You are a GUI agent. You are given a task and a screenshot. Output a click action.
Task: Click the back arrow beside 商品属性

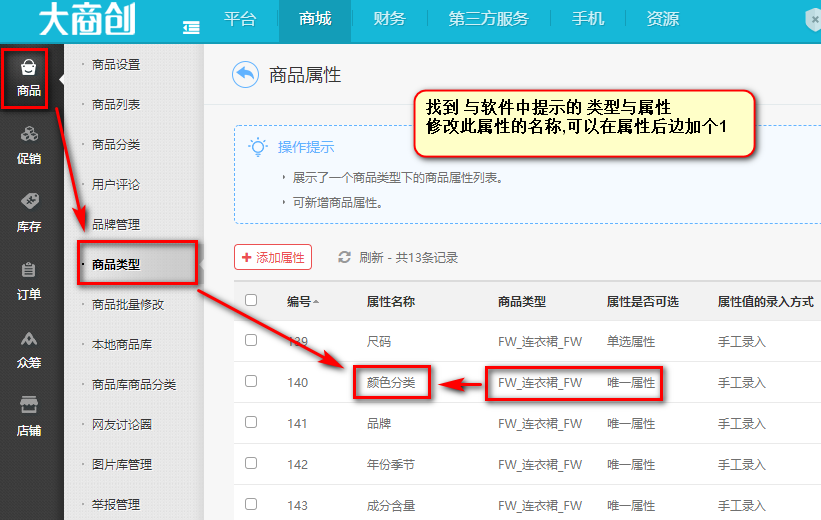pos(245,75)
